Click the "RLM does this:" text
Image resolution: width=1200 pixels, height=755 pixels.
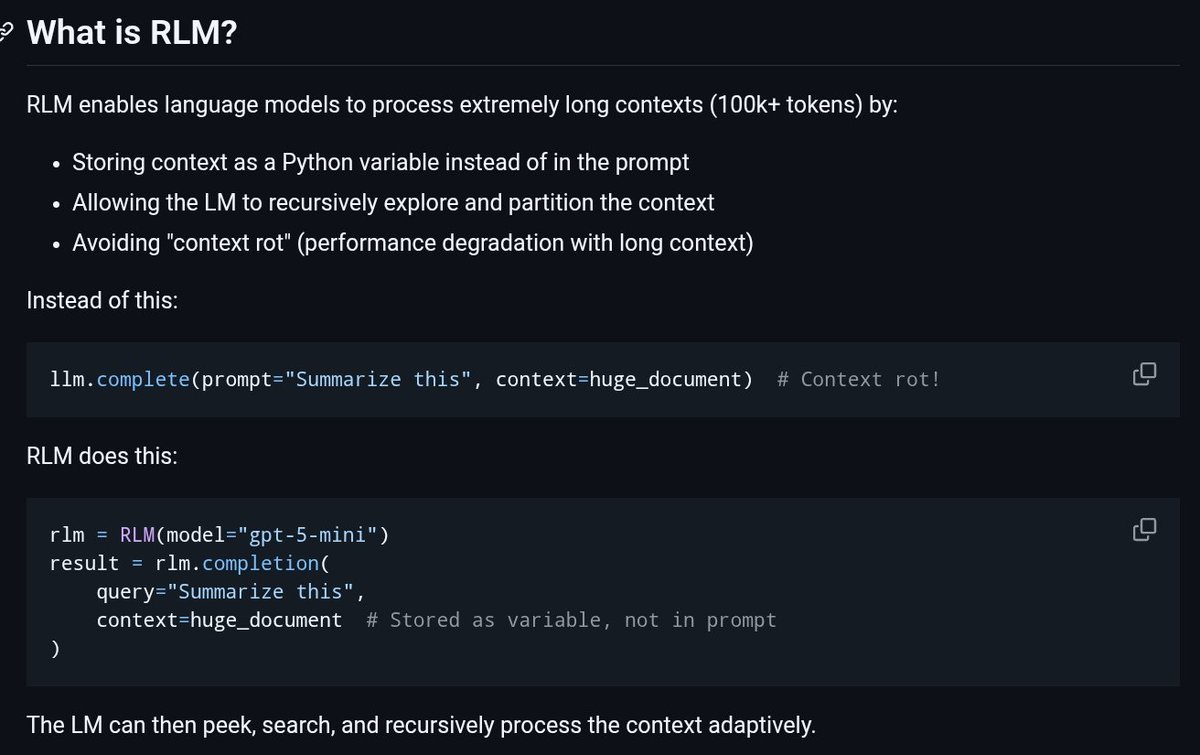click(102, 457)
